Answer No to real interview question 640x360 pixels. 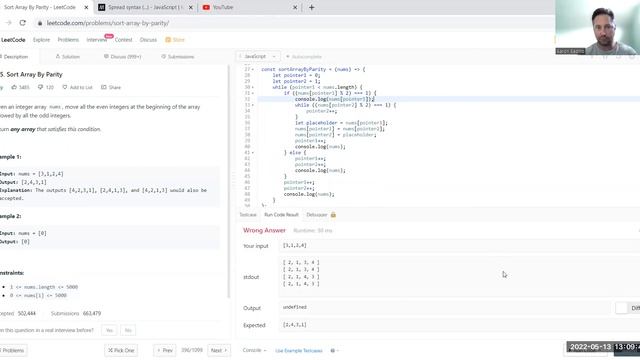[x=128, y=330]
